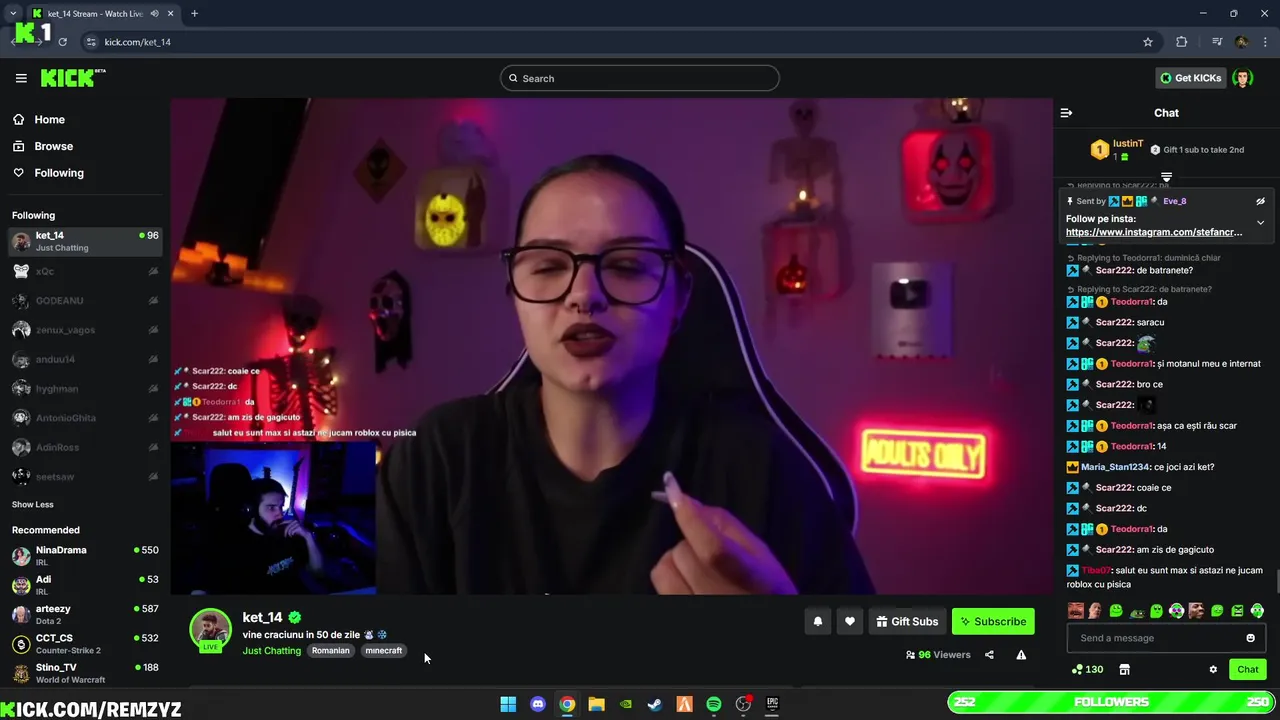Image resolution: width=1280 pixels, height=720 pixels.
Task: Hide the pinned message with eye icon
Action: (x=1260, y=201)
